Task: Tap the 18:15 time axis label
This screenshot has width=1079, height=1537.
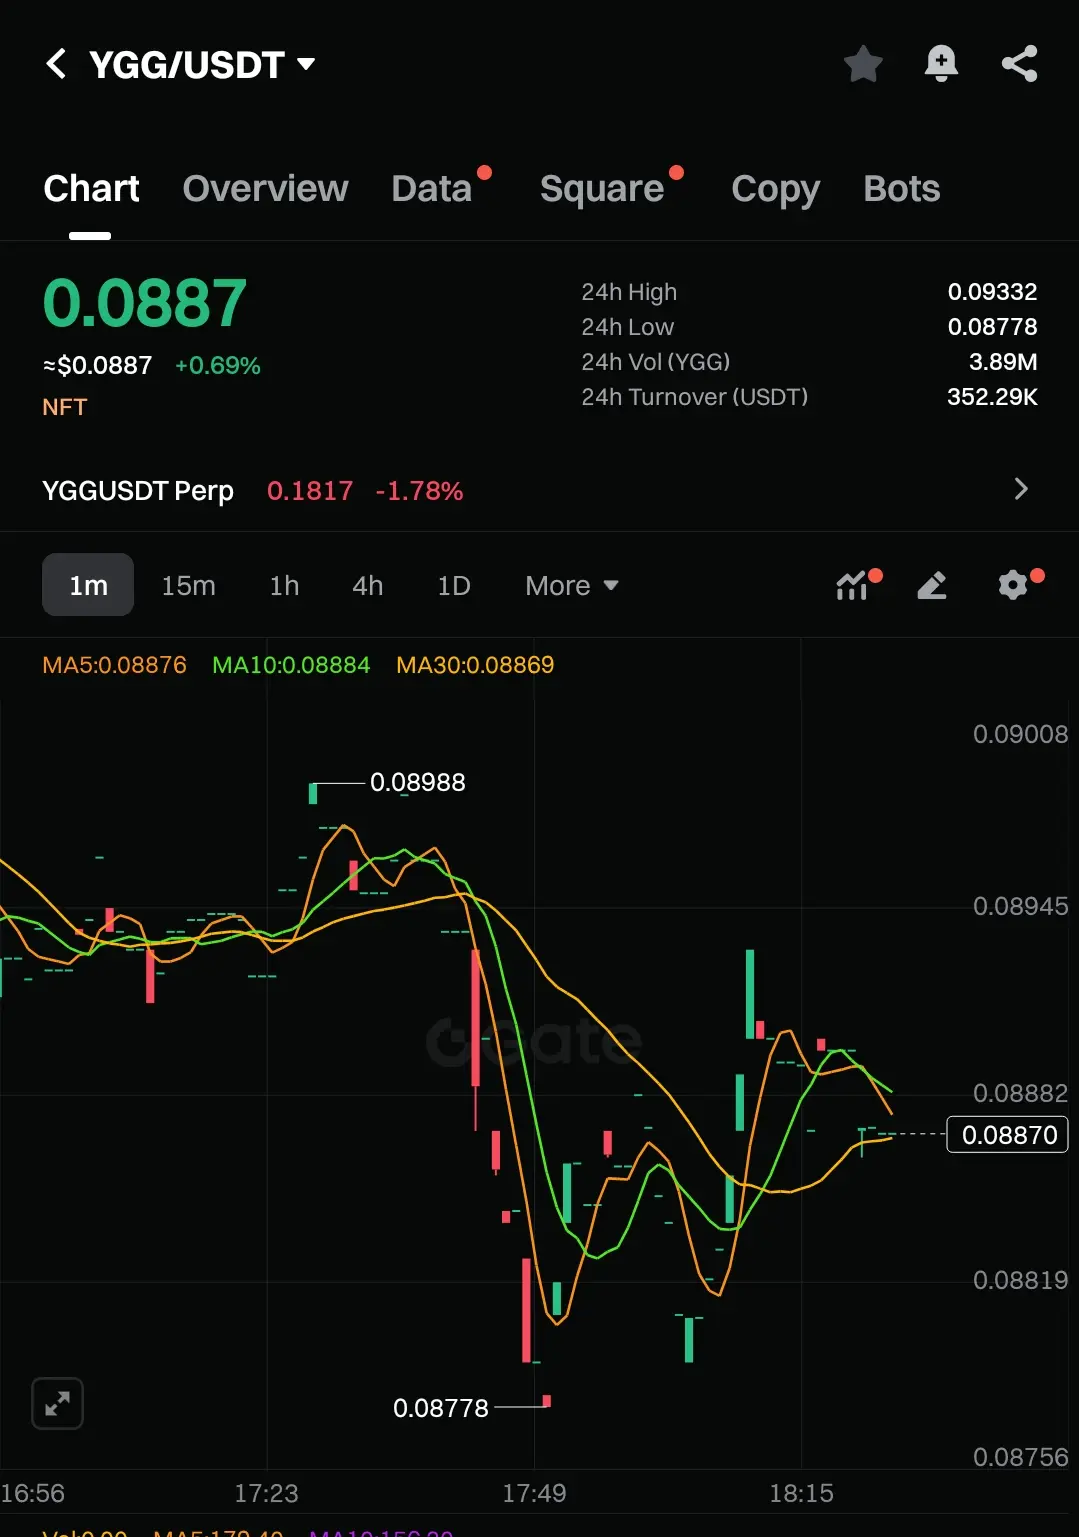Action: point(801,1493)
